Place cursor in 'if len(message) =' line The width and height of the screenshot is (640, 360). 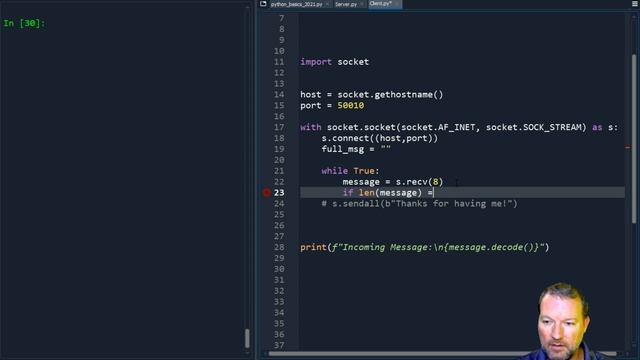pyautogui.click(x=388, y=193)
